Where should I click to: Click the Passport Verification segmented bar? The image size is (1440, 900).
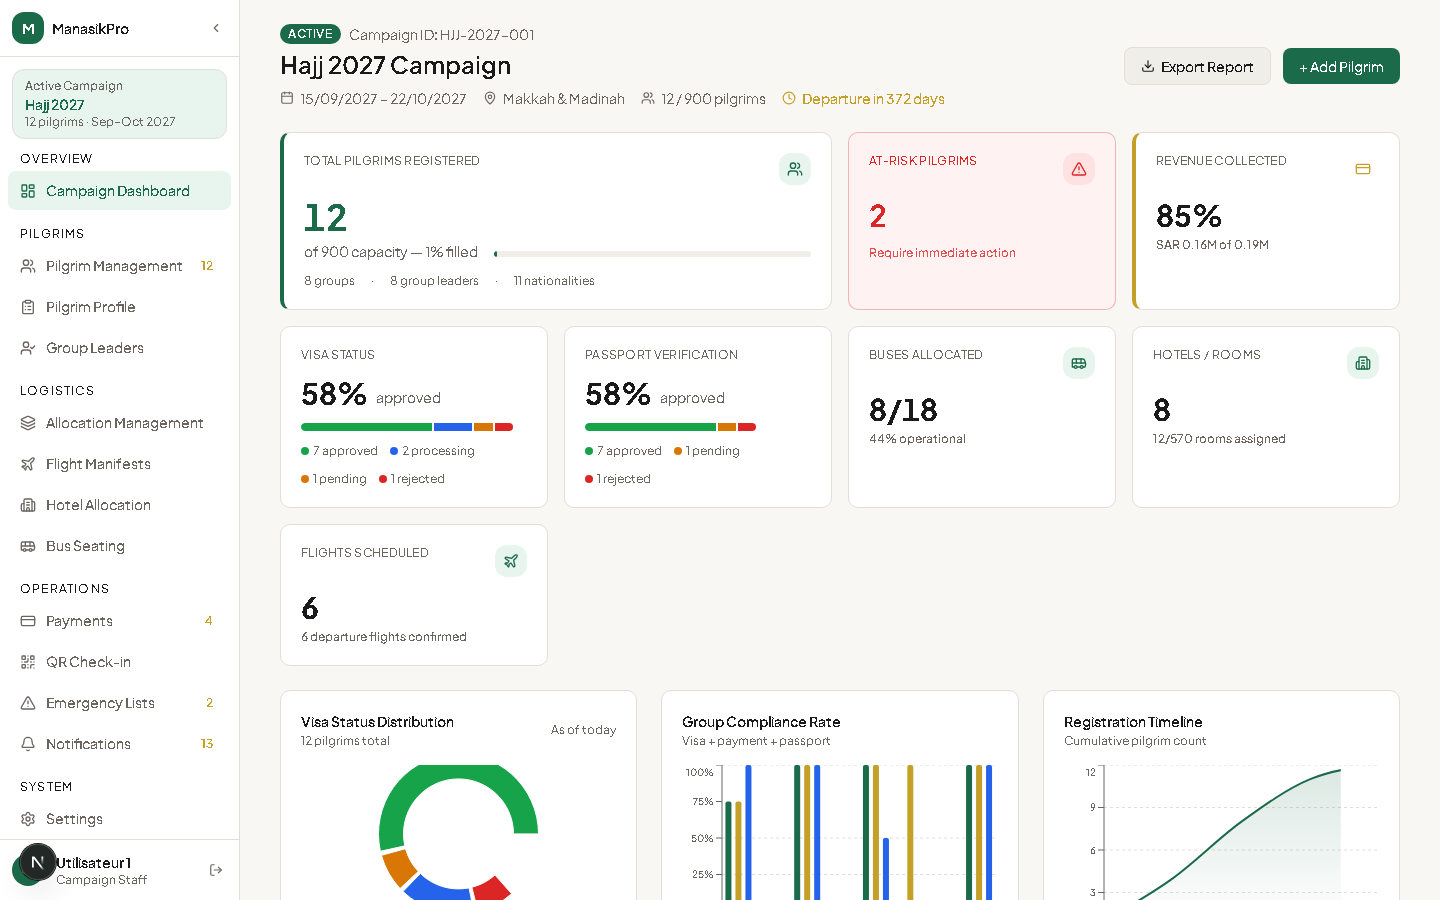[x=670, y=427]
